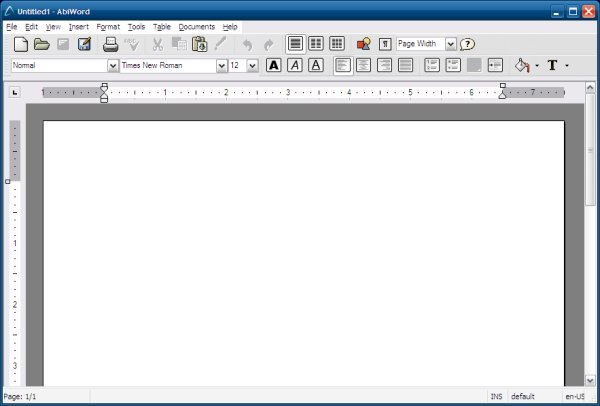This screenshot has height=406, width=600.
Task: Open the Page Width zoom dropdown
Action: coord(451,44)
